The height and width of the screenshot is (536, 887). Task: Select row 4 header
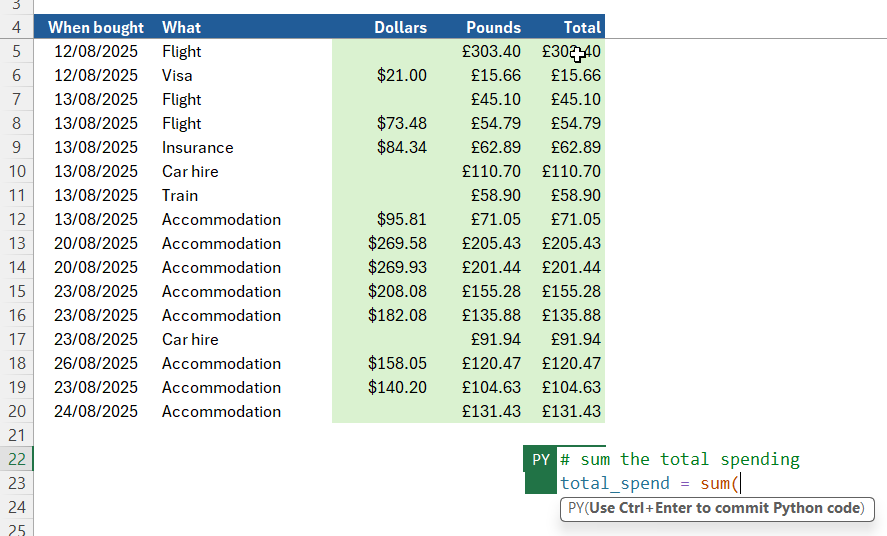[16, 28]
